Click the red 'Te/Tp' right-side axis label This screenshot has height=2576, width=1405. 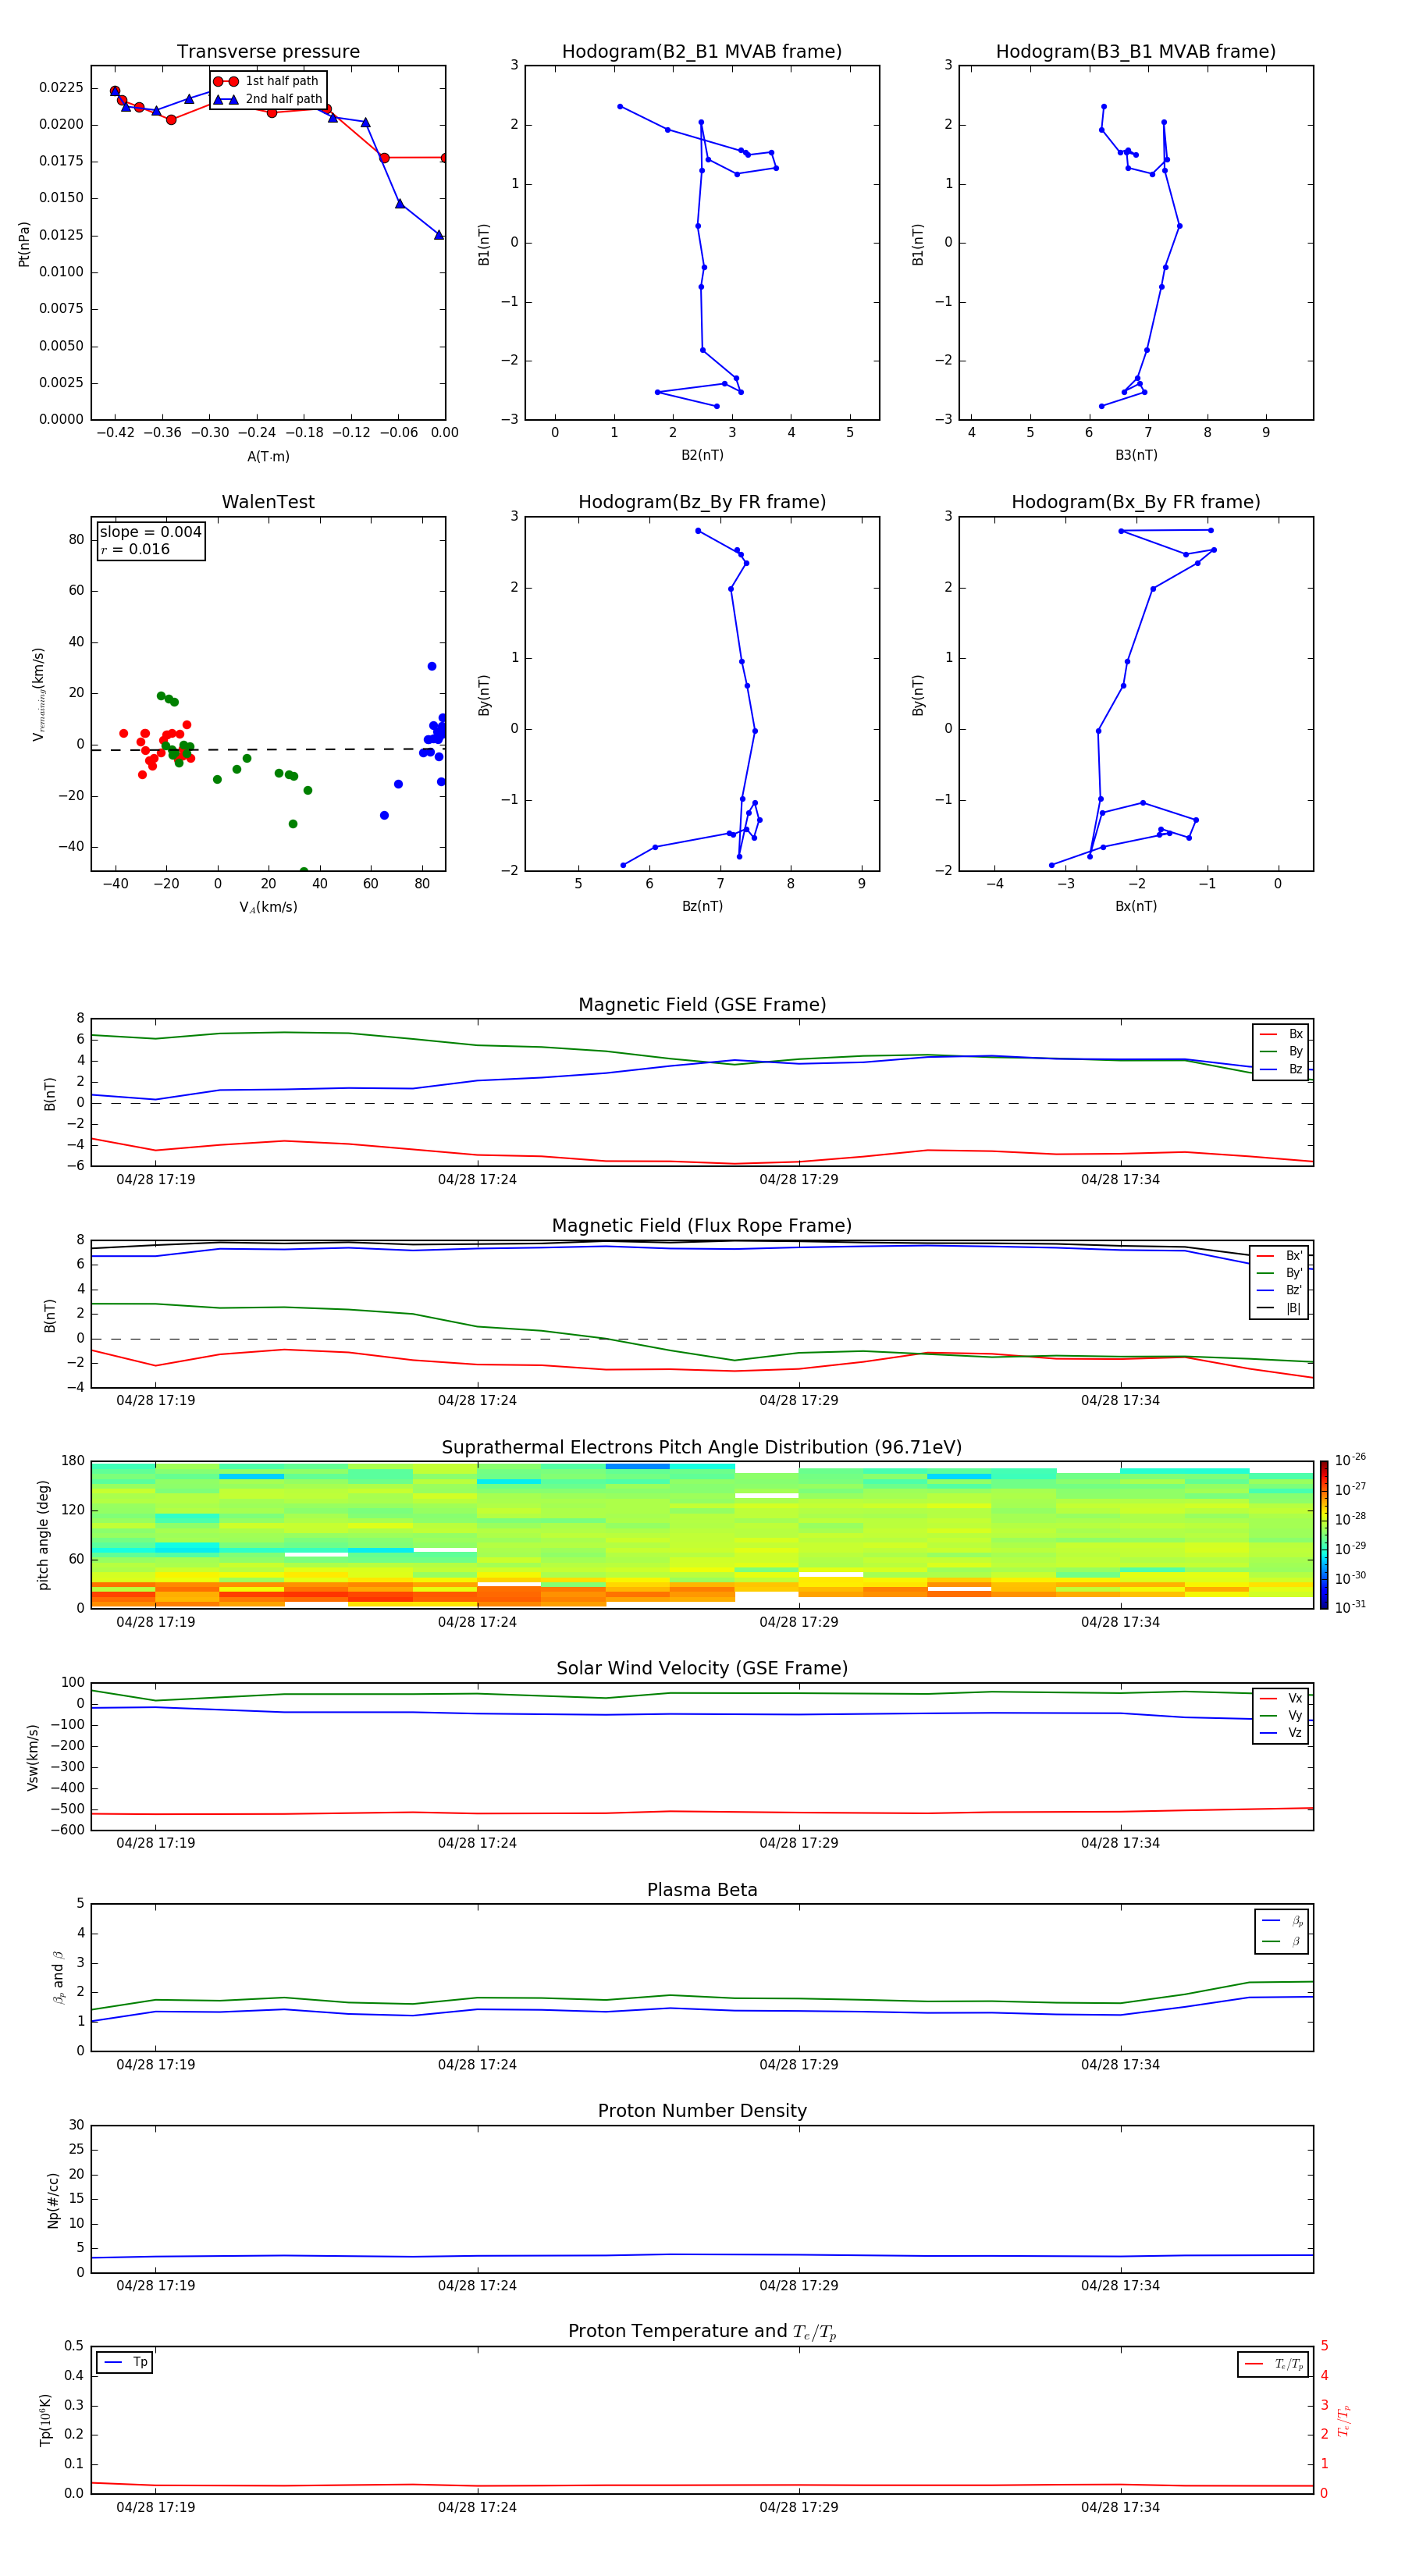tap(1345, 2421)
